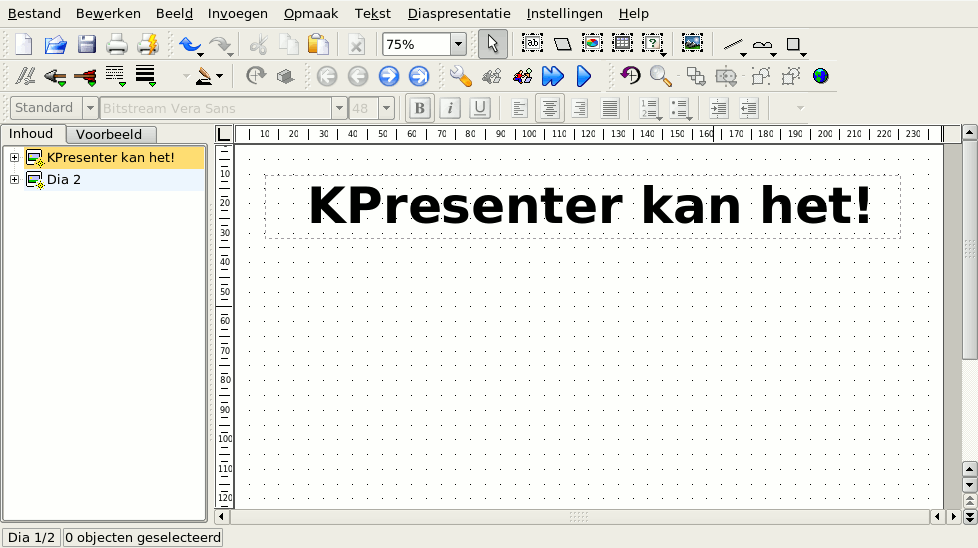Click the slide title text 'KPresenter kan het!'
Viewport: 978px width, 548px height.
(x=589, y=206)
